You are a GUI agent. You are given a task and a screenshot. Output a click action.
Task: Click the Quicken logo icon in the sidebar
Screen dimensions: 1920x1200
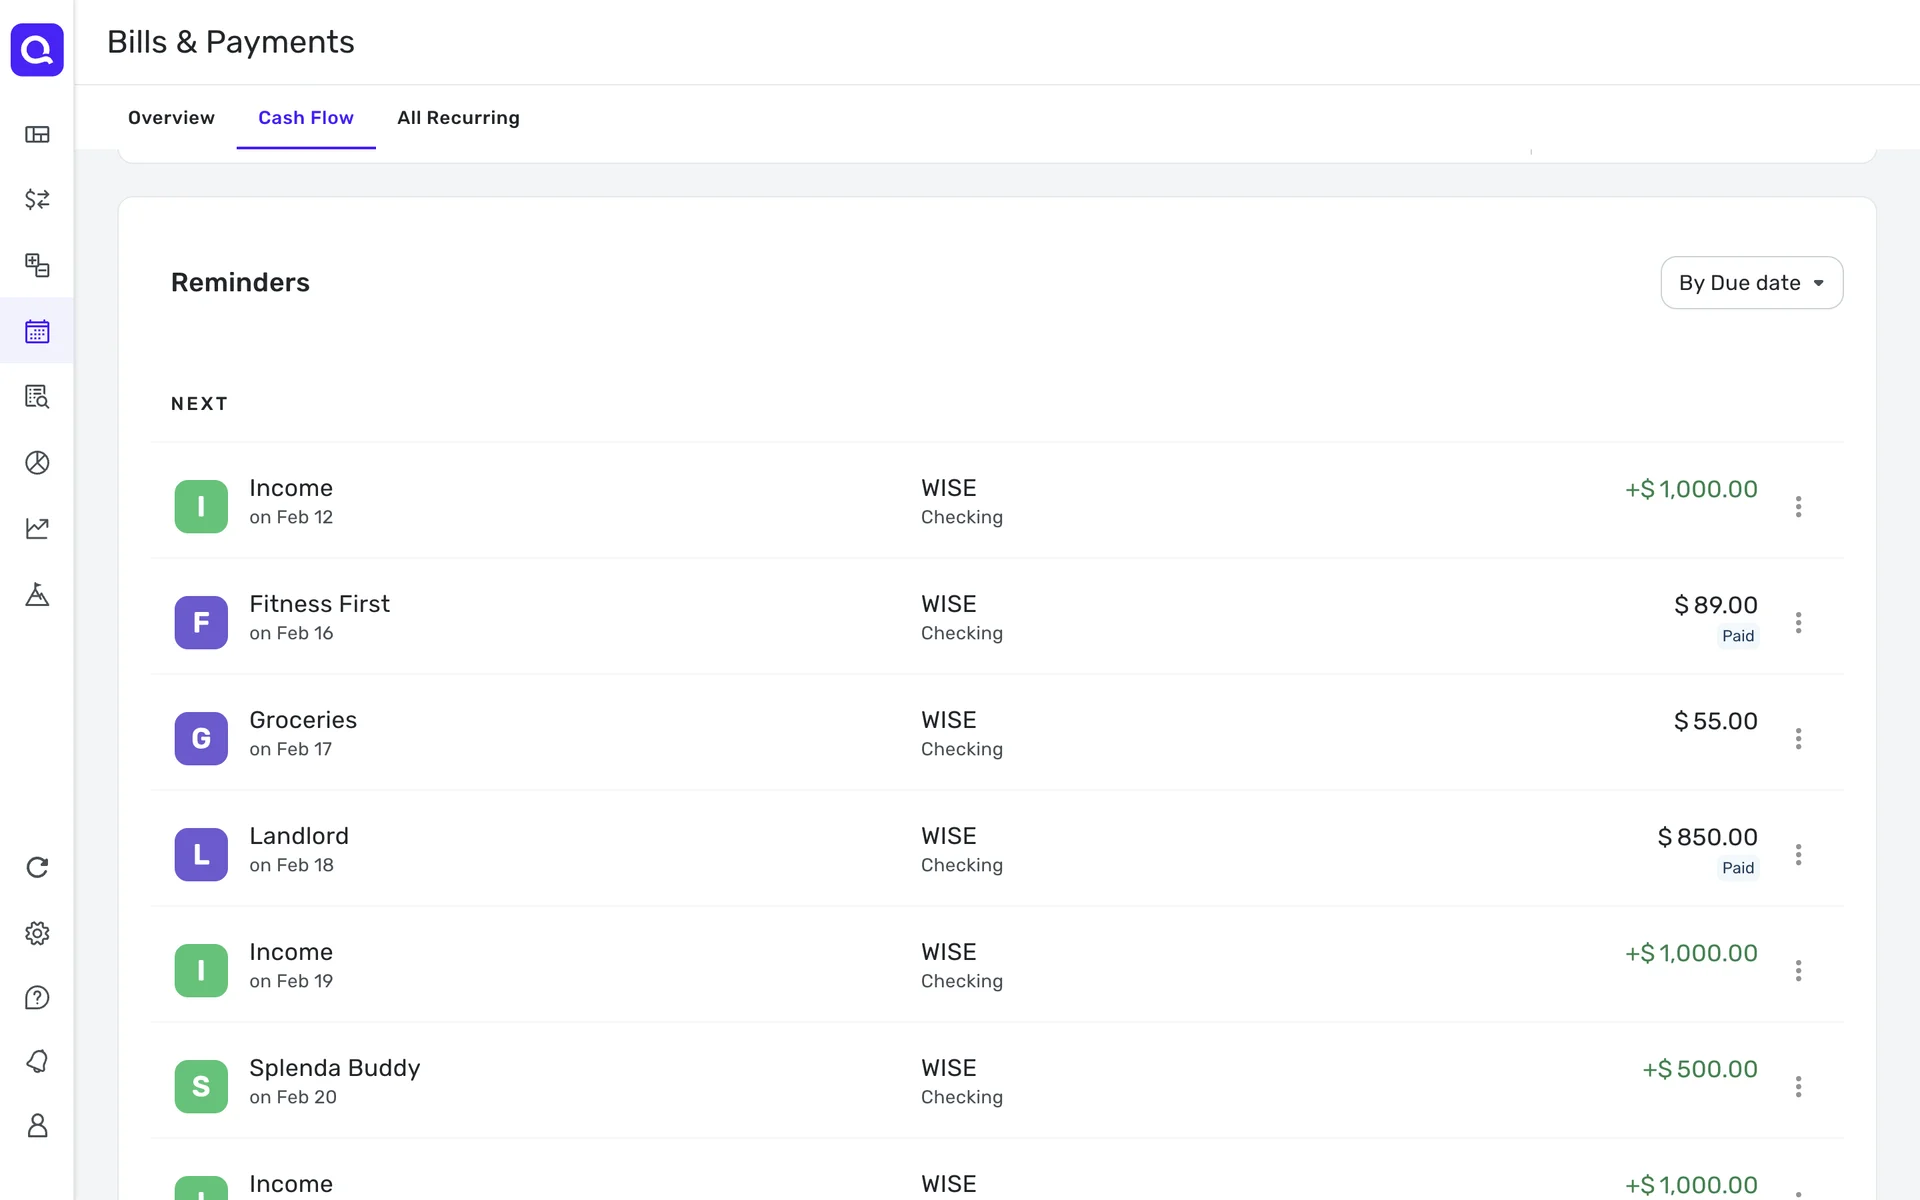(x=37, y=49)
